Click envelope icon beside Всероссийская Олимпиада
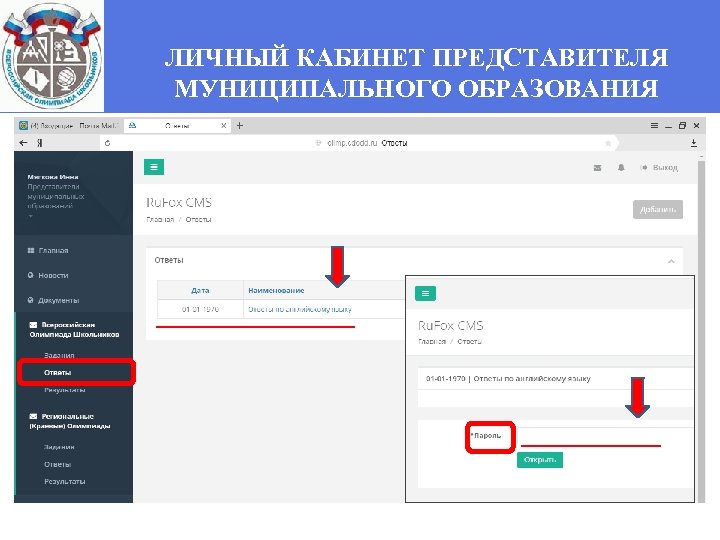 click(x=33, y=325)
